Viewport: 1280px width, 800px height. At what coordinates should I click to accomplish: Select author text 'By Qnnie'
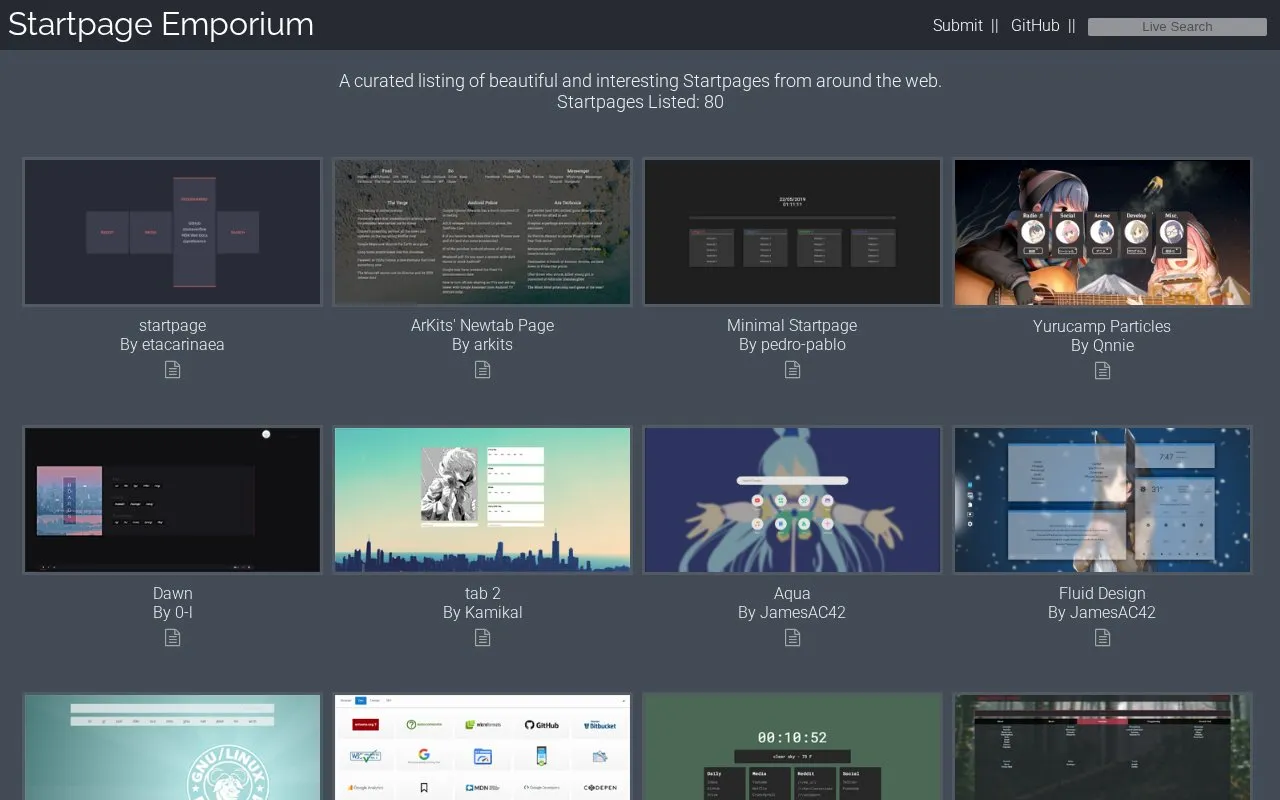(x=1102, y=345)
